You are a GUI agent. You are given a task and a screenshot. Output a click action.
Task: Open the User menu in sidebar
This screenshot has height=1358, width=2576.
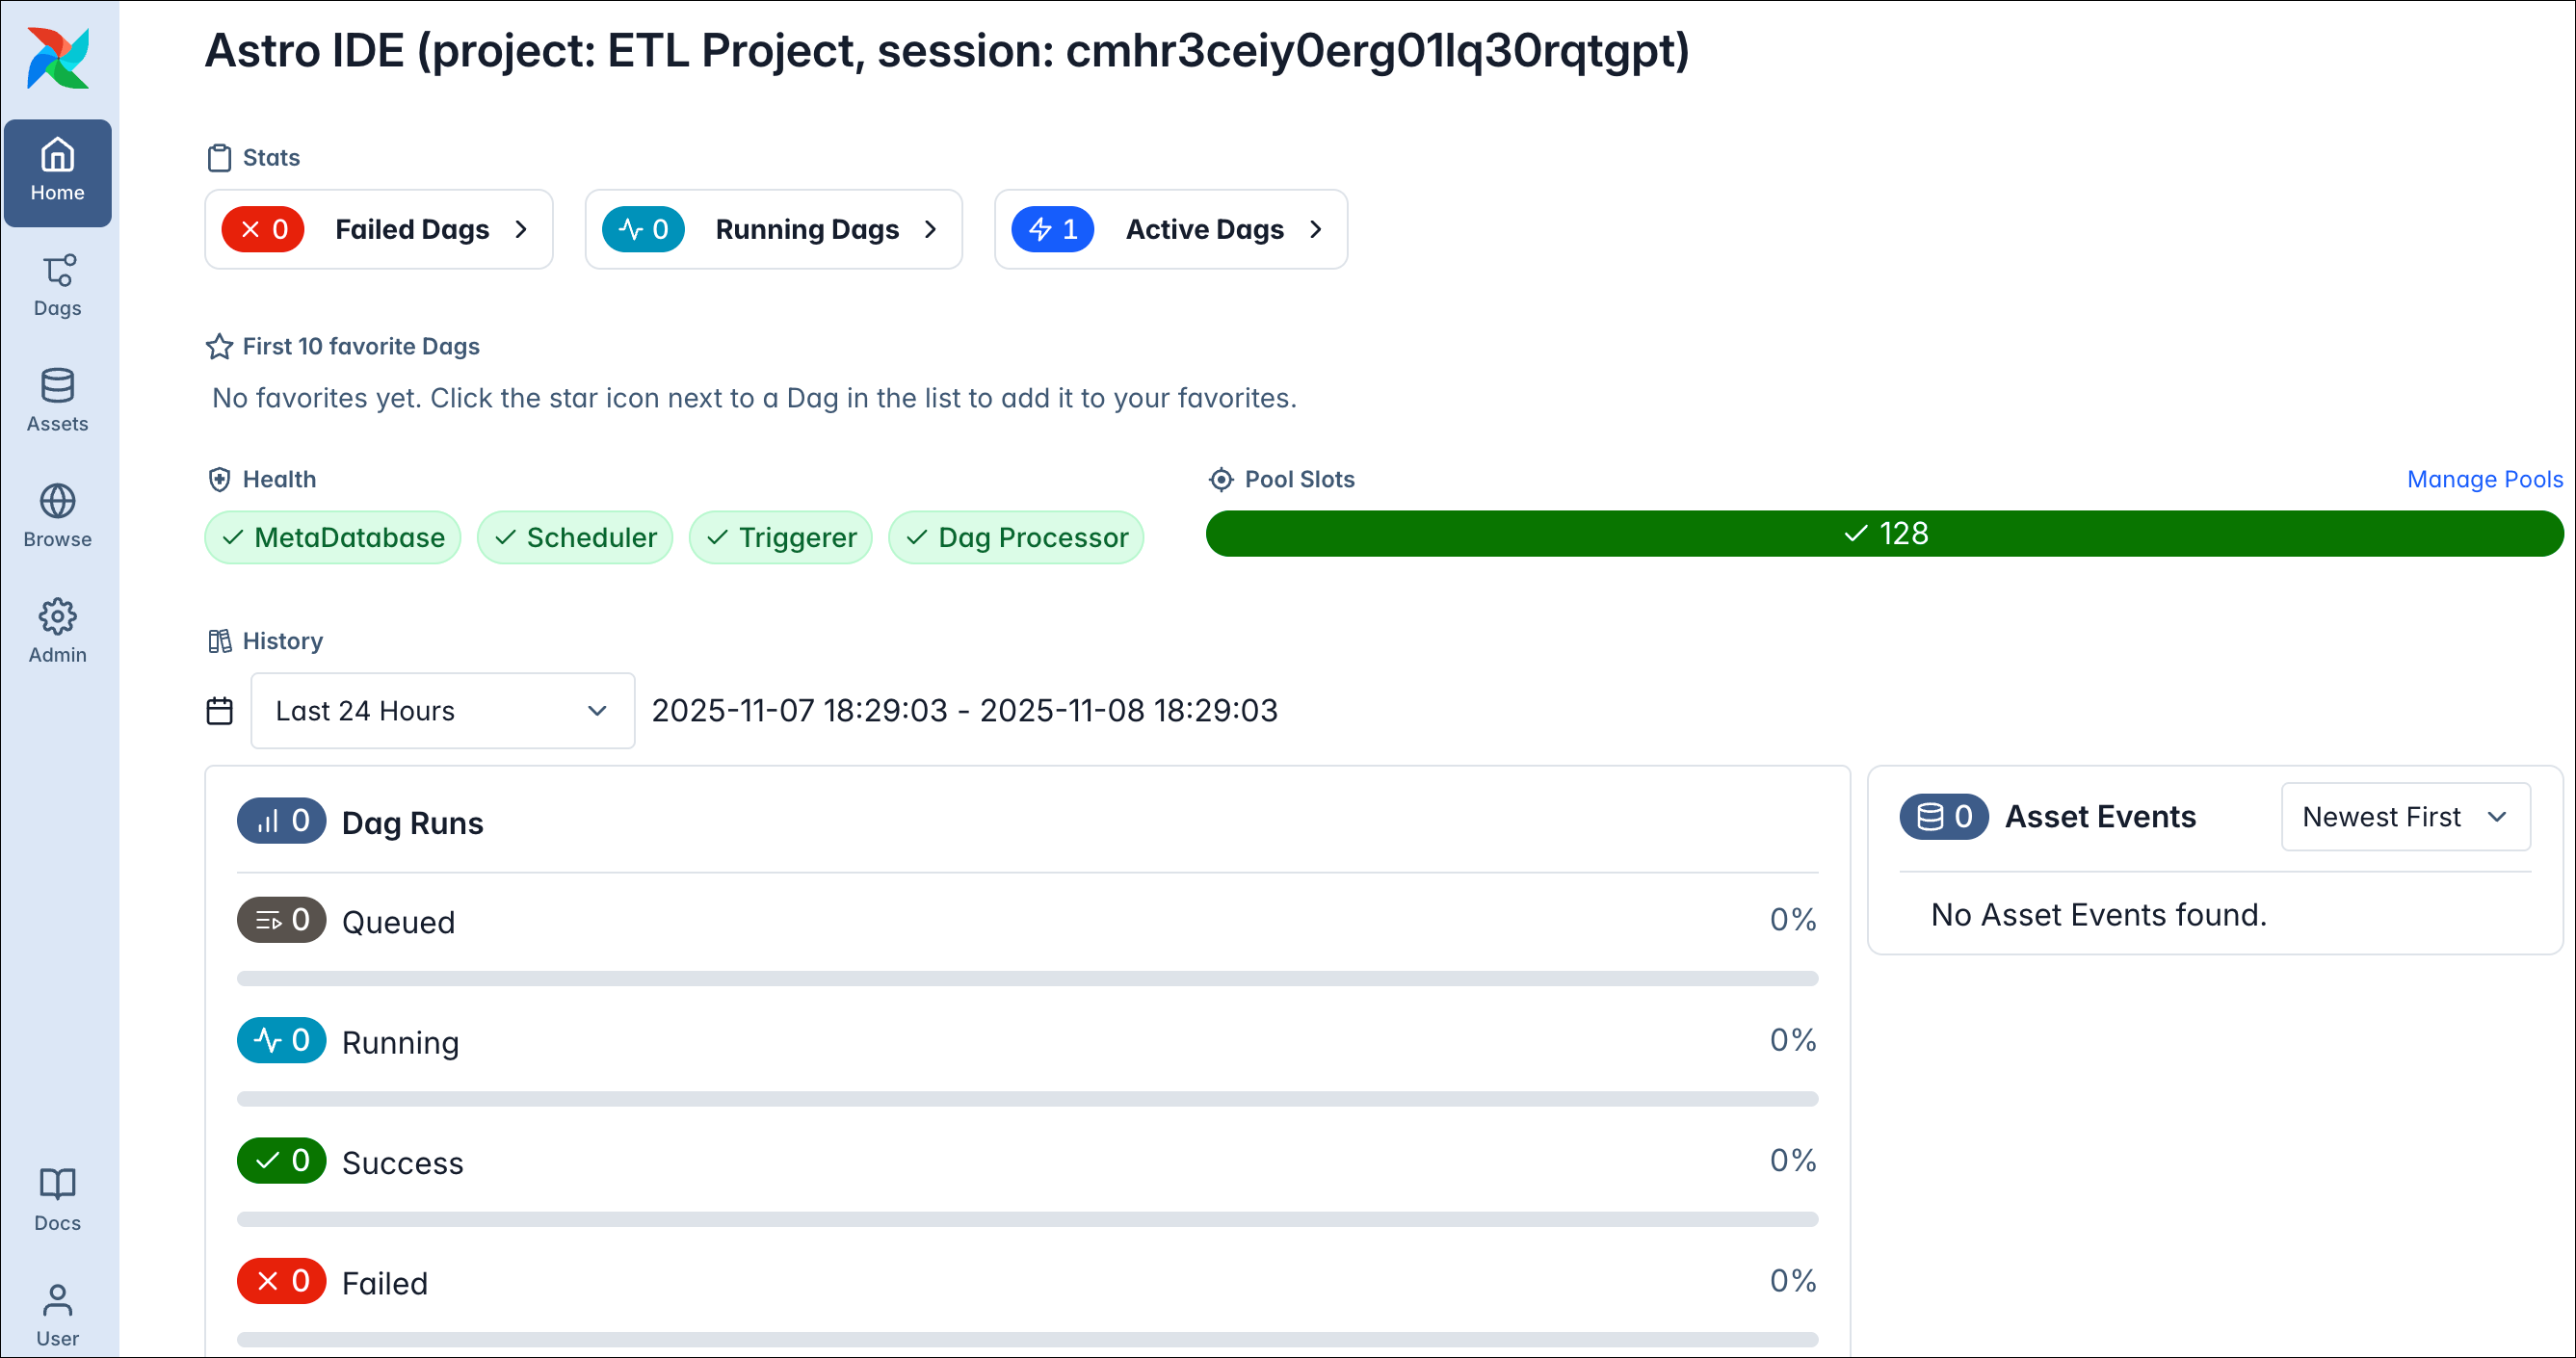(x=58, y=1315)
